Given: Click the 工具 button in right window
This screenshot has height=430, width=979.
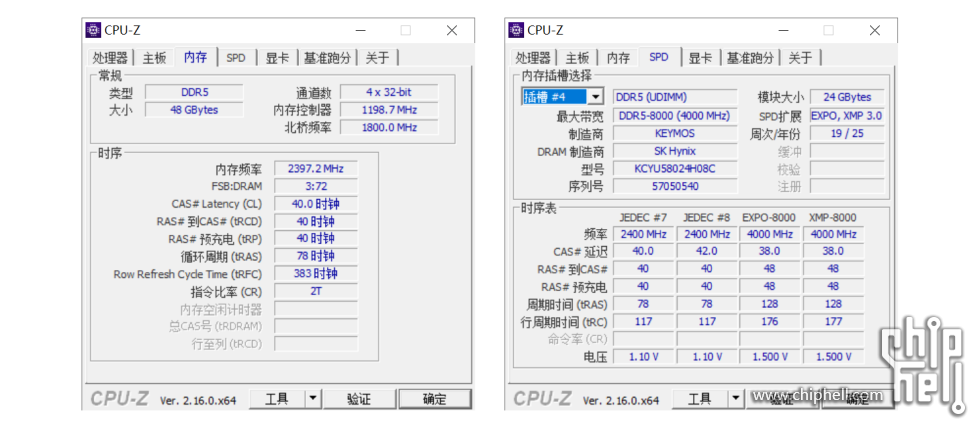Looking at the screenshot, I should point(699,399).
